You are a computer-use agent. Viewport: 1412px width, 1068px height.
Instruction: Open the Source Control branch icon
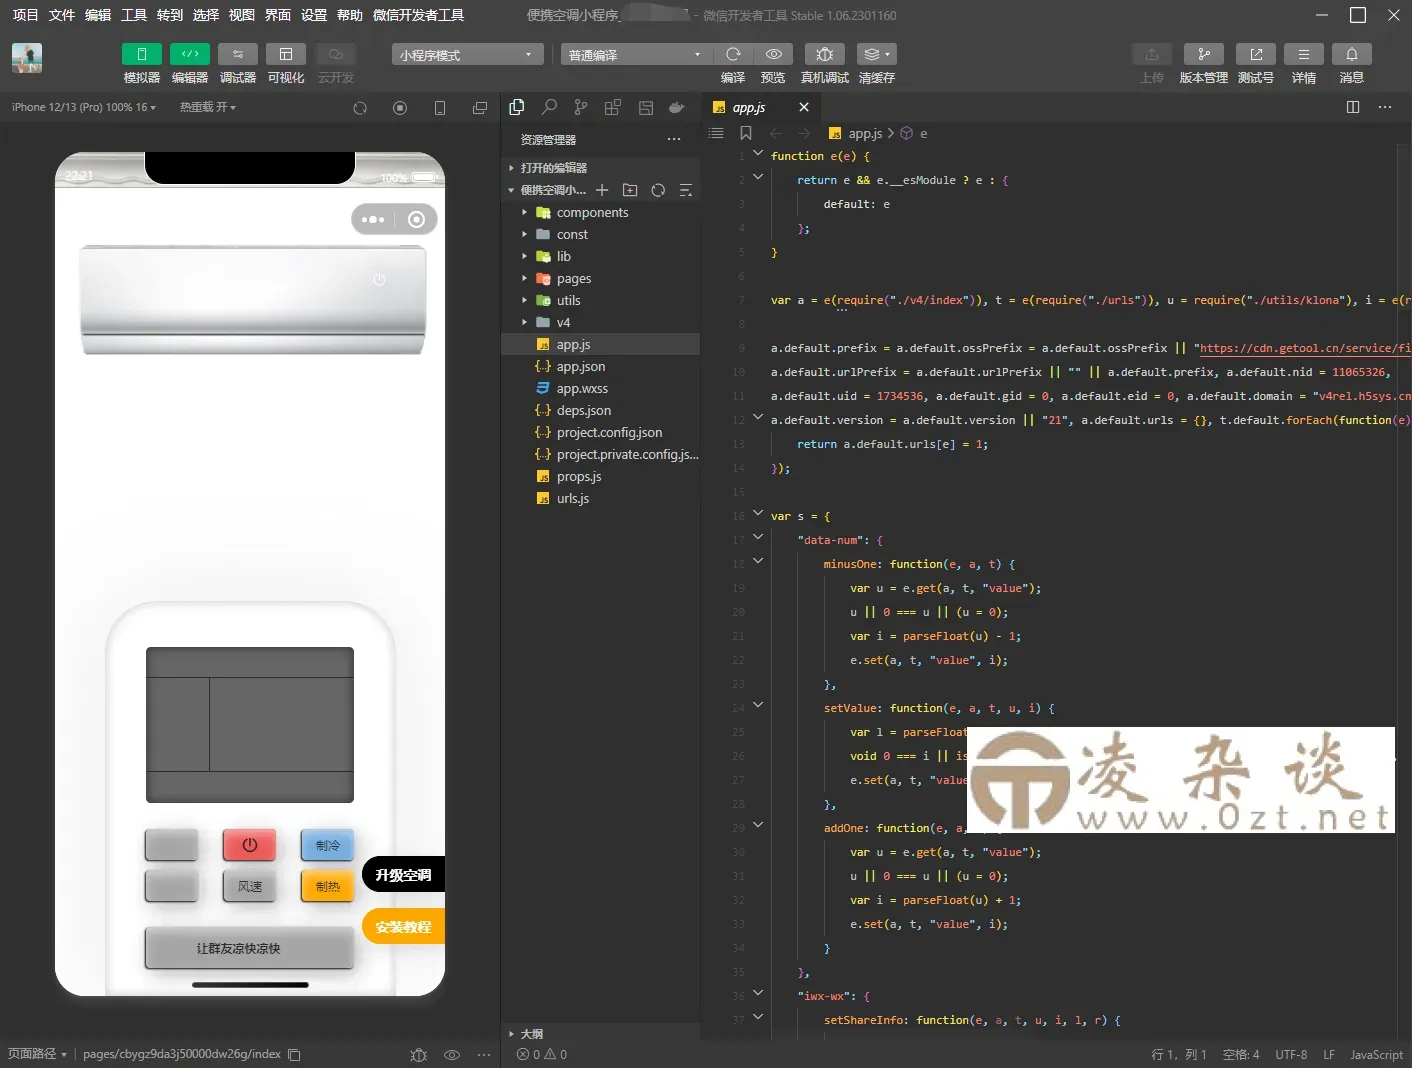[581, 107]
